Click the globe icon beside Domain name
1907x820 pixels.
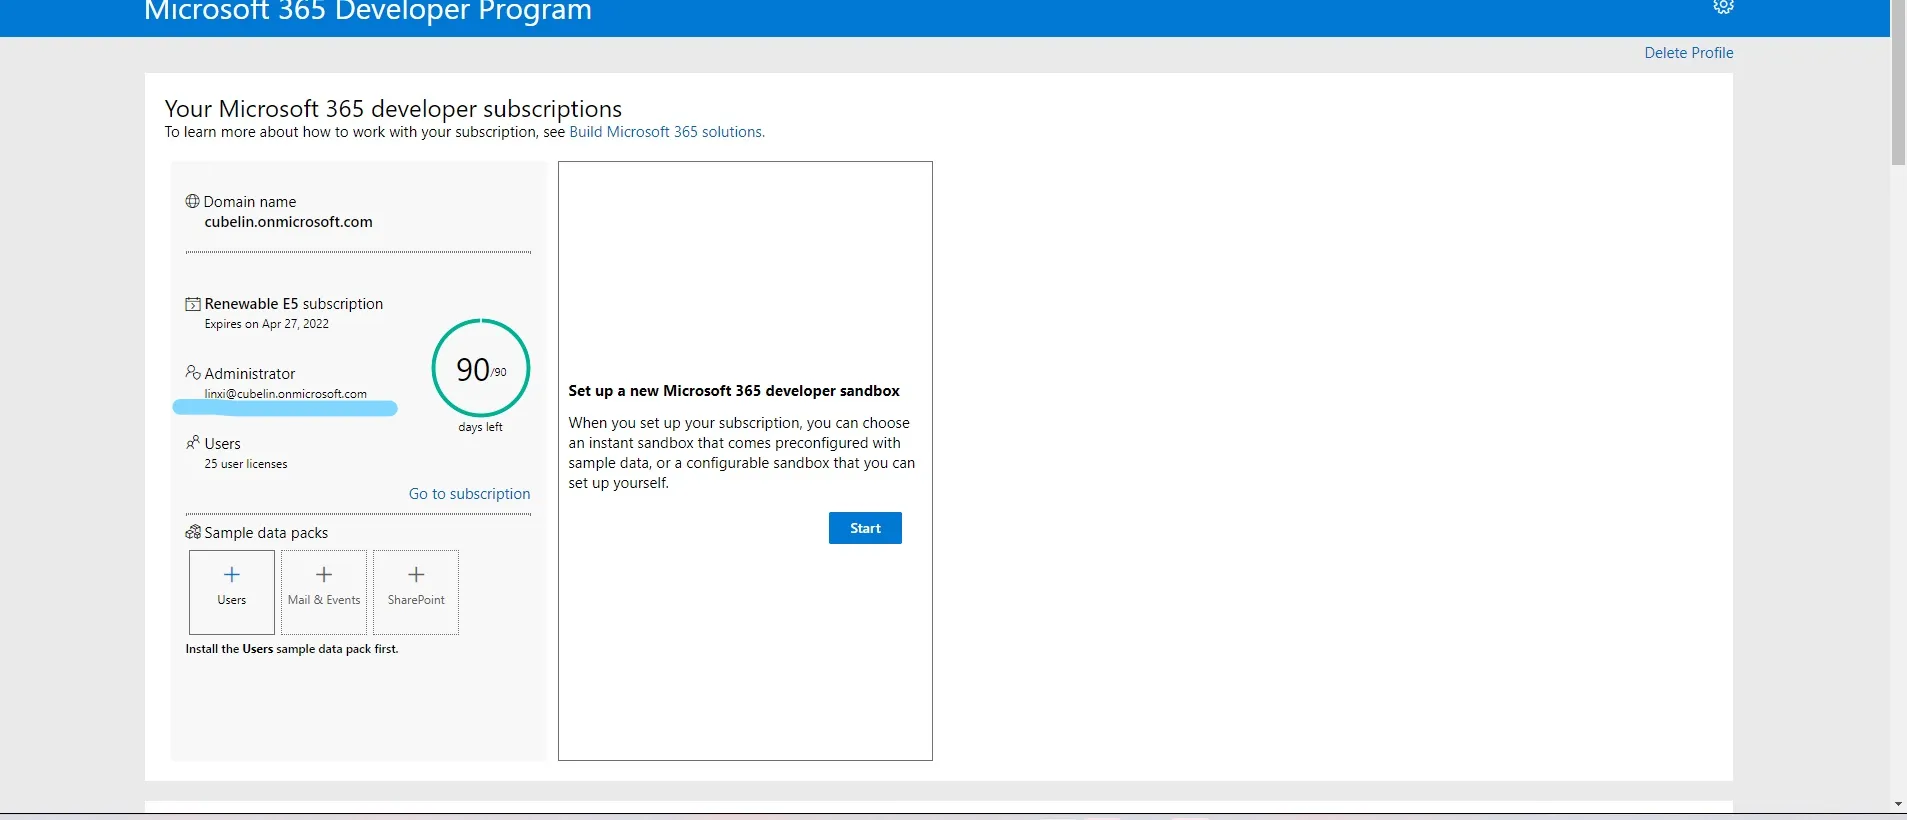tap(192, 201)
